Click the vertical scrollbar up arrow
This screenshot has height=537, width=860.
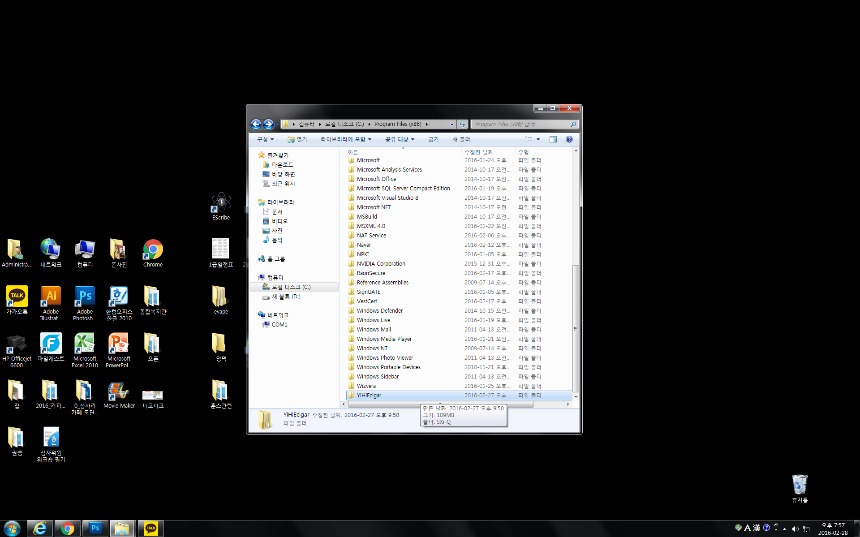(x=575, y=151)
